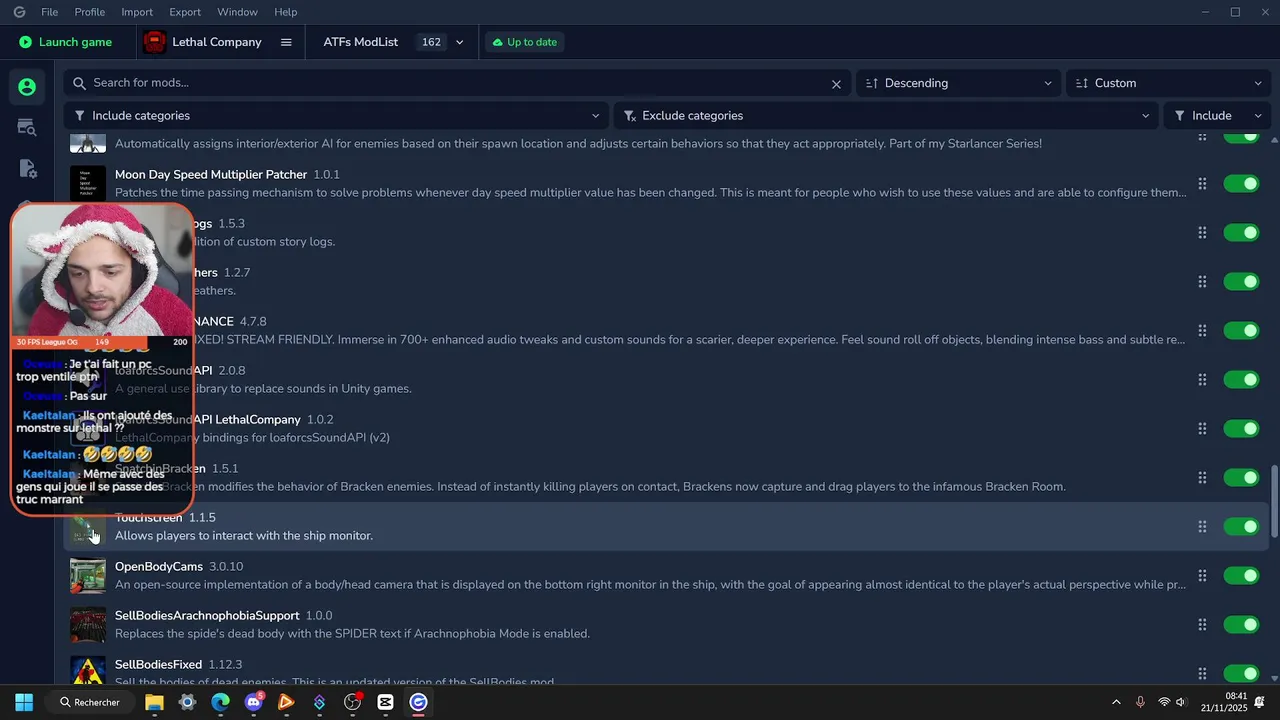Viewport: 1280px width, 720px height.
Task: Click the SellBodiesArachnophobiaSupport mod thumbnail
Action: coord(88,625)
